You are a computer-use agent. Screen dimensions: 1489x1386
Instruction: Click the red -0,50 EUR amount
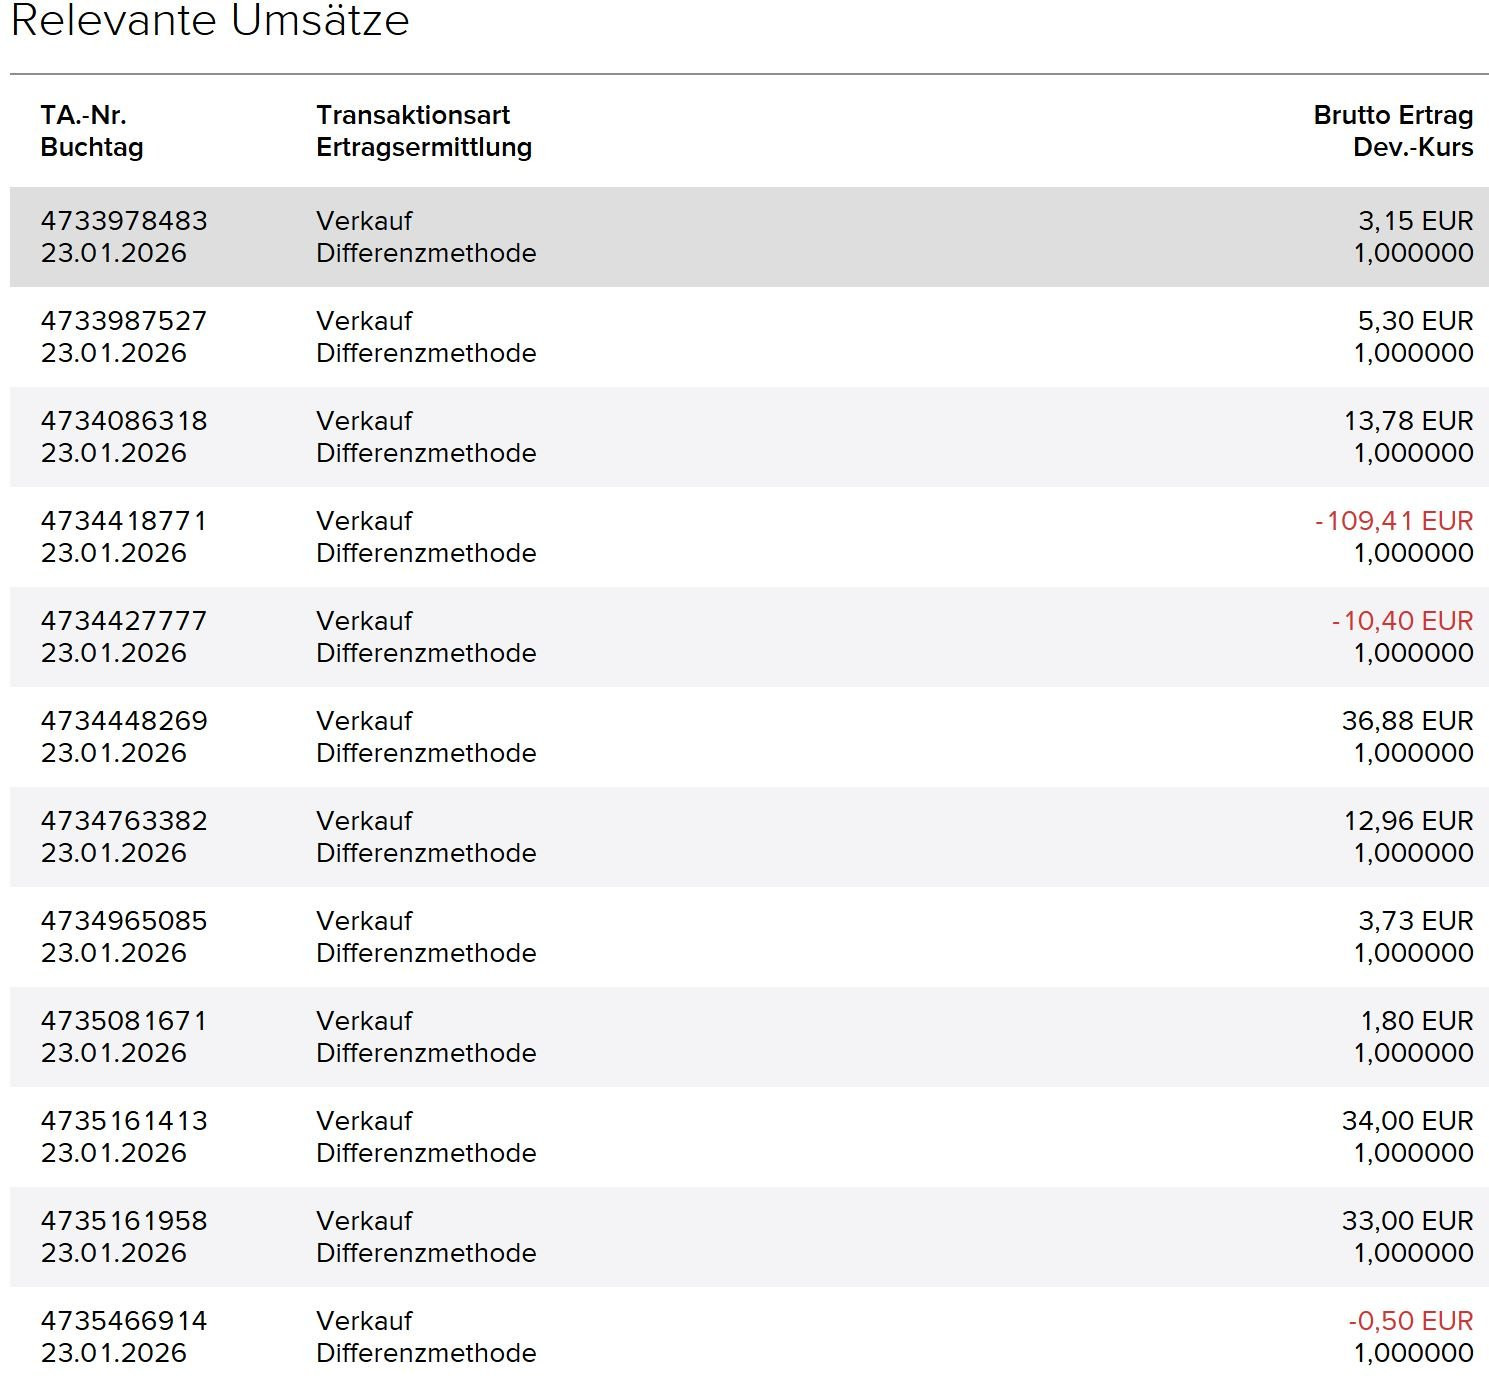(1410, 1321)
